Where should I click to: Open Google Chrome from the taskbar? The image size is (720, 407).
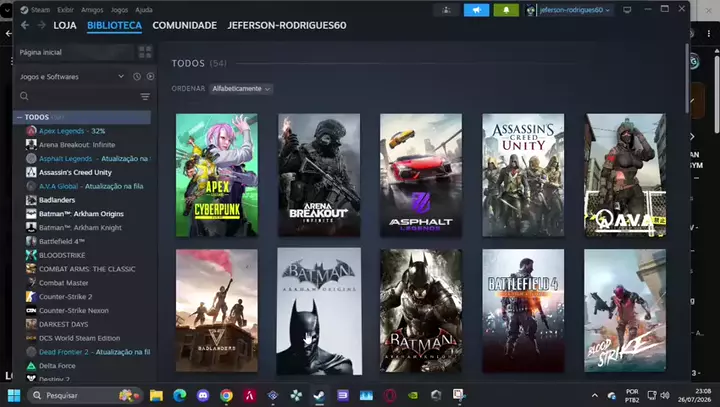coord(226,395)
